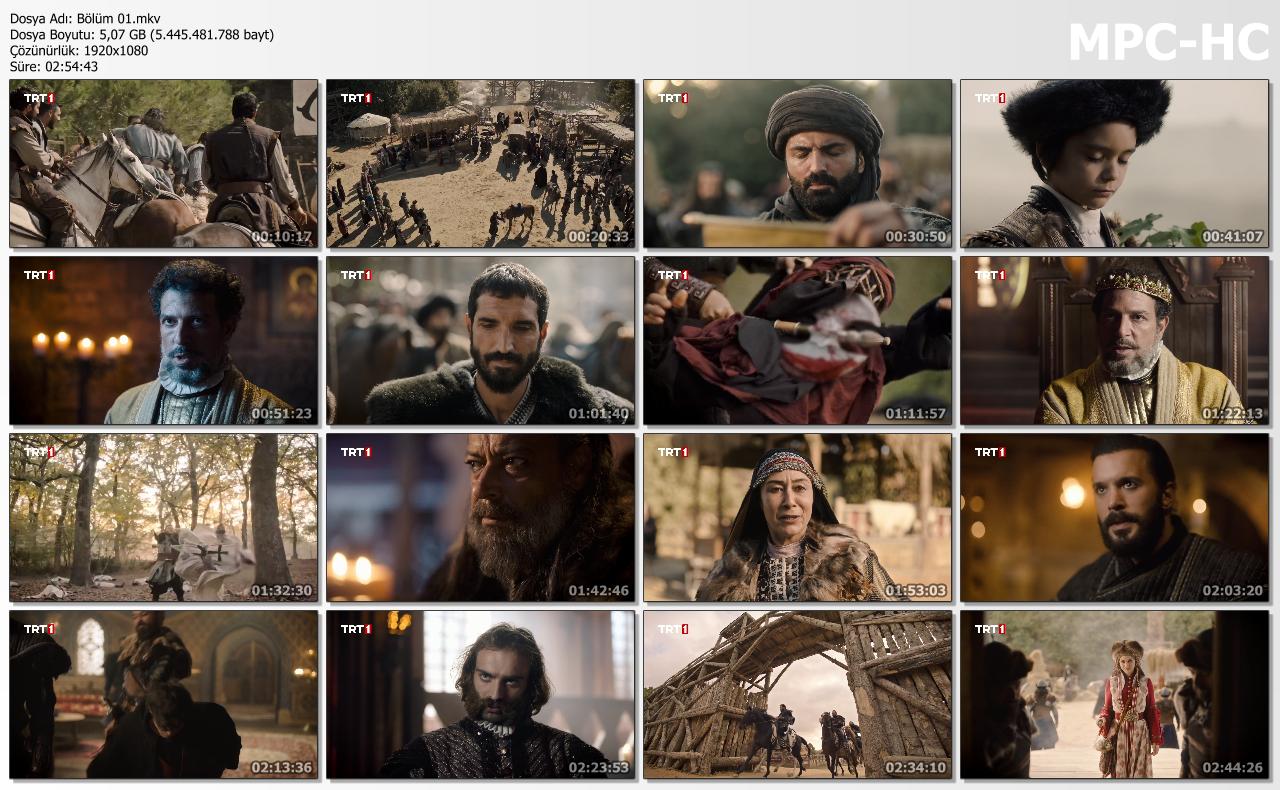Select the duration text '02:54:43'

click(71, 67)
